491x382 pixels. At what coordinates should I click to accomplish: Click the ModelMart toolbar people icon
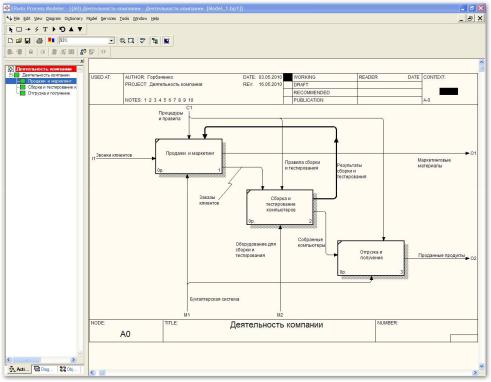click(83, 52)
